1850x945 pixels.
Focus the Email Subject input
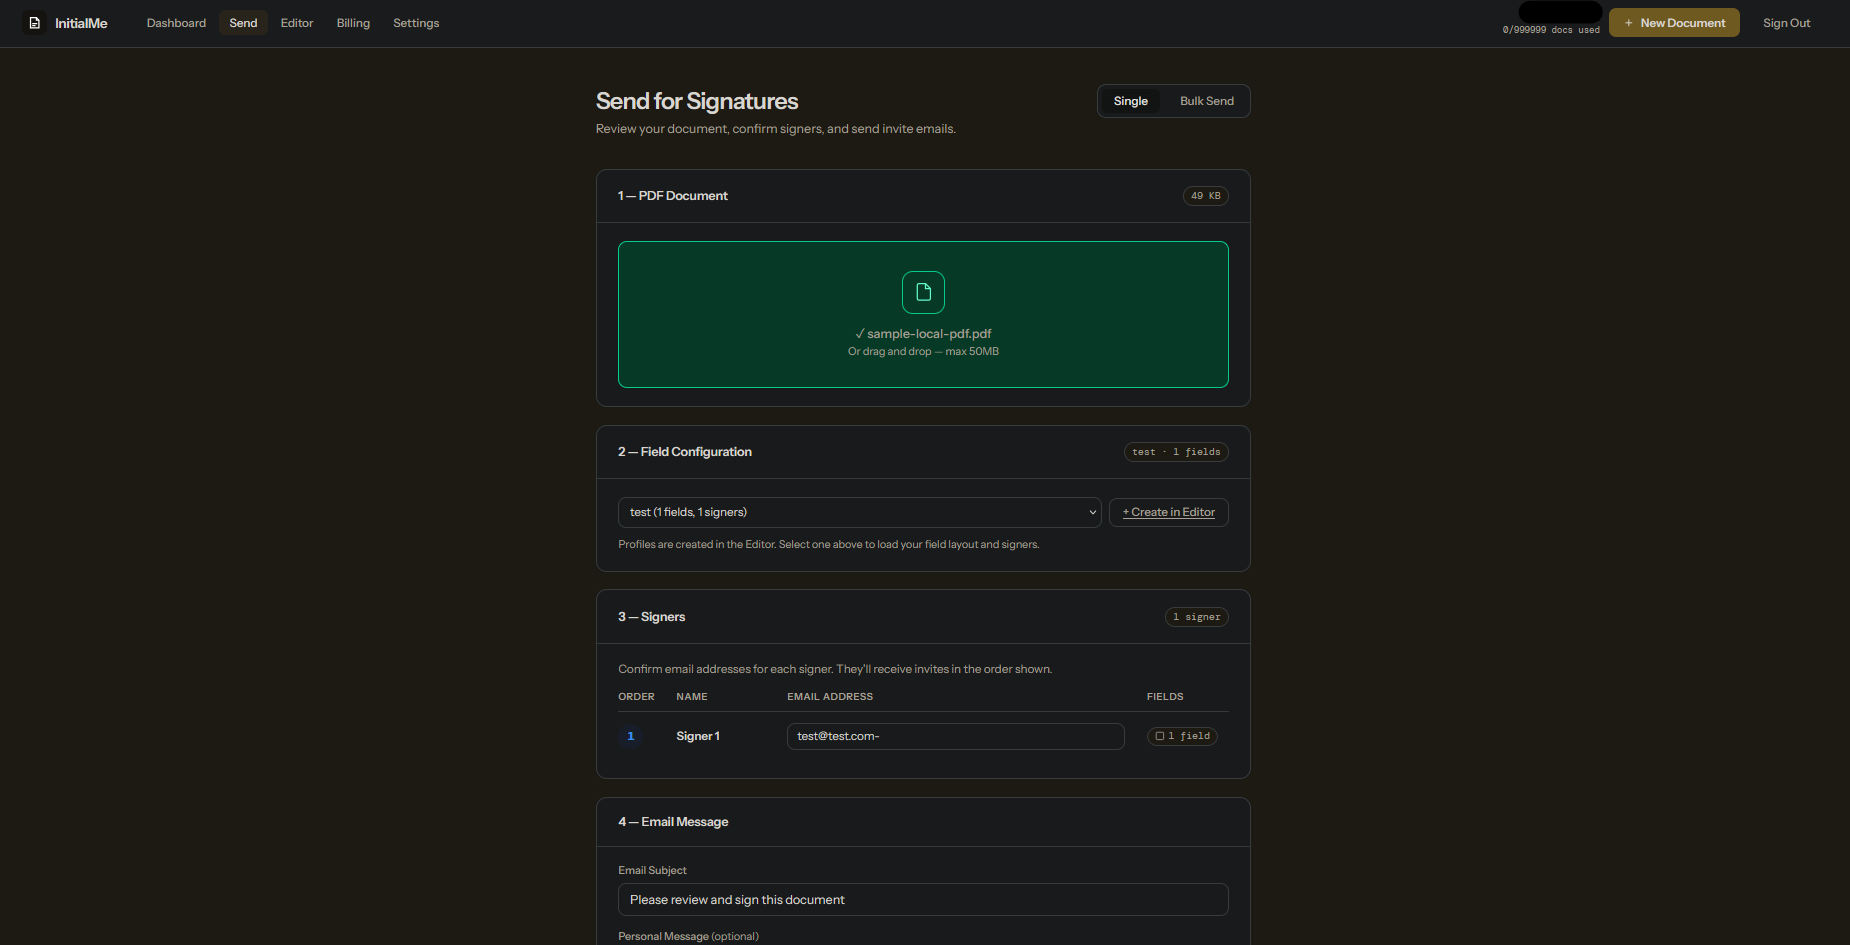[923, 899]
